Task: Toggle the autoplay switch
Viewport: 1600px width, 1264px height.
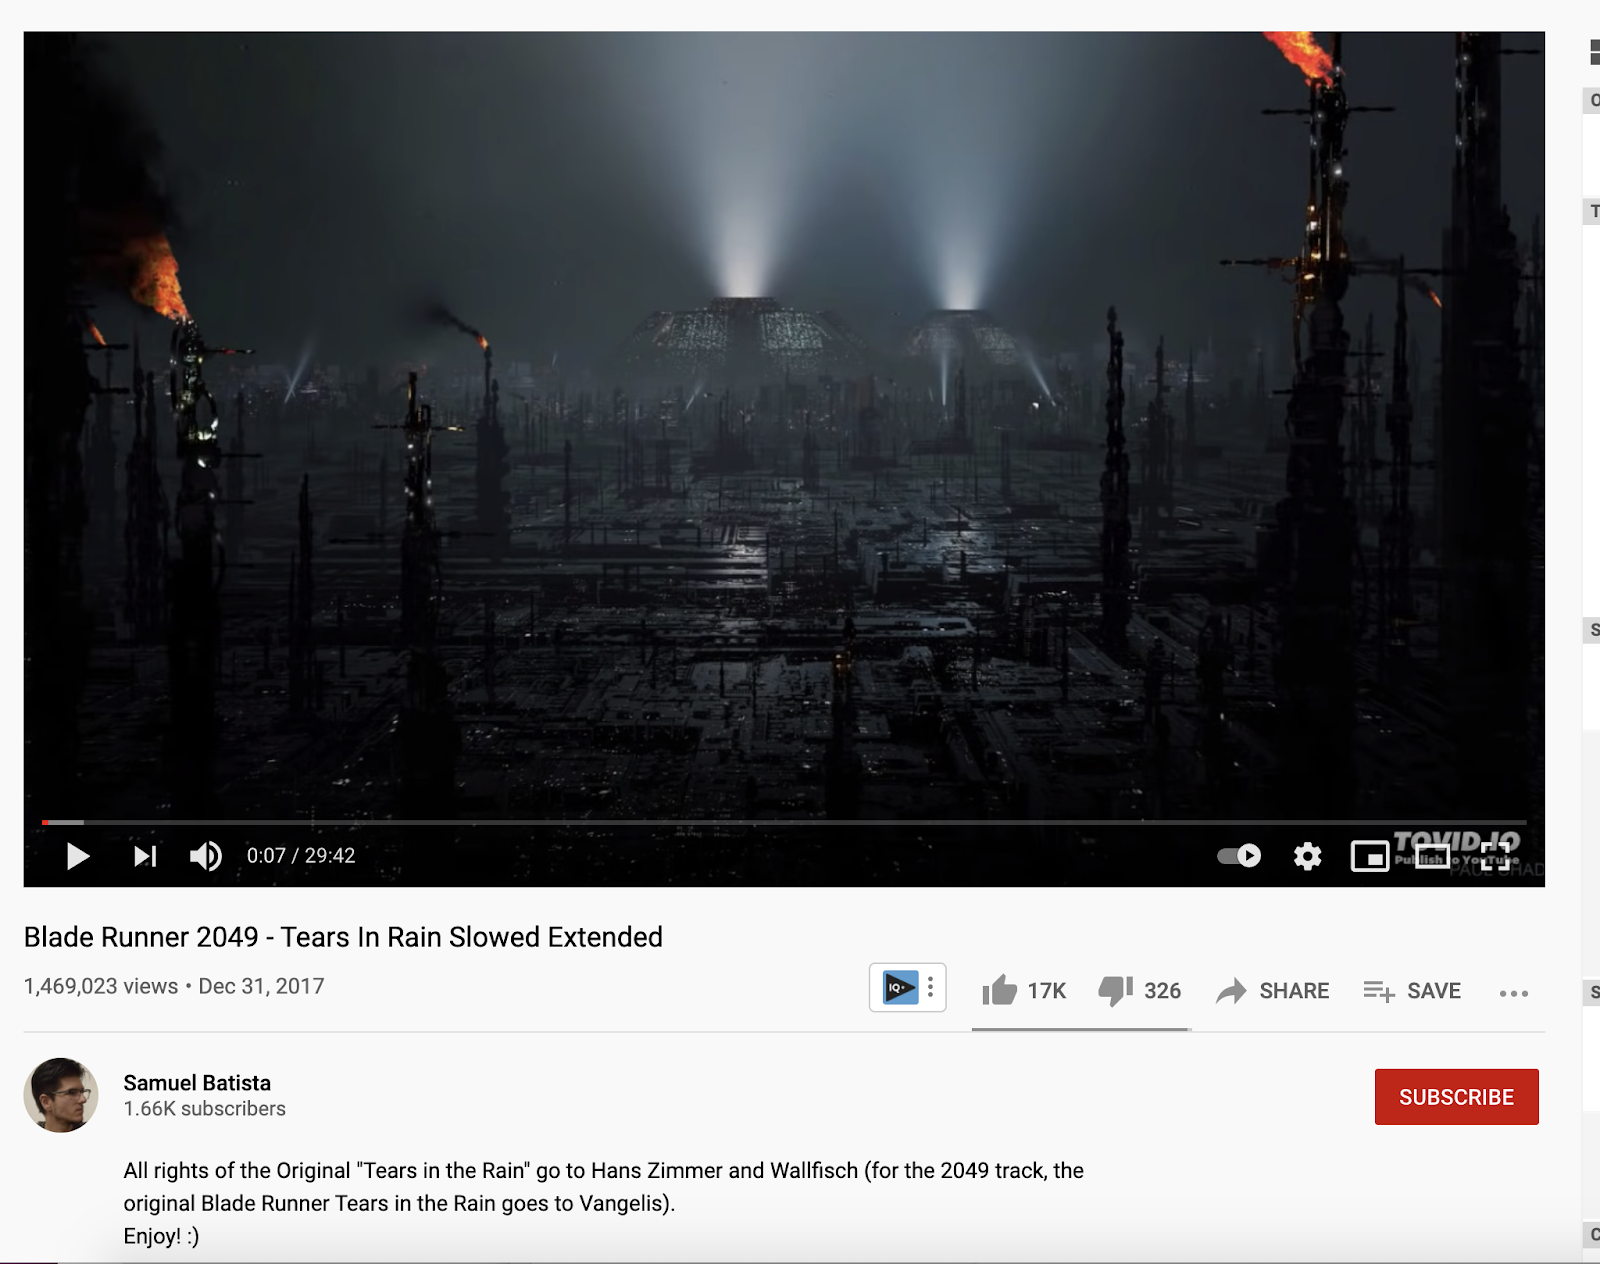Action: 1239,856
